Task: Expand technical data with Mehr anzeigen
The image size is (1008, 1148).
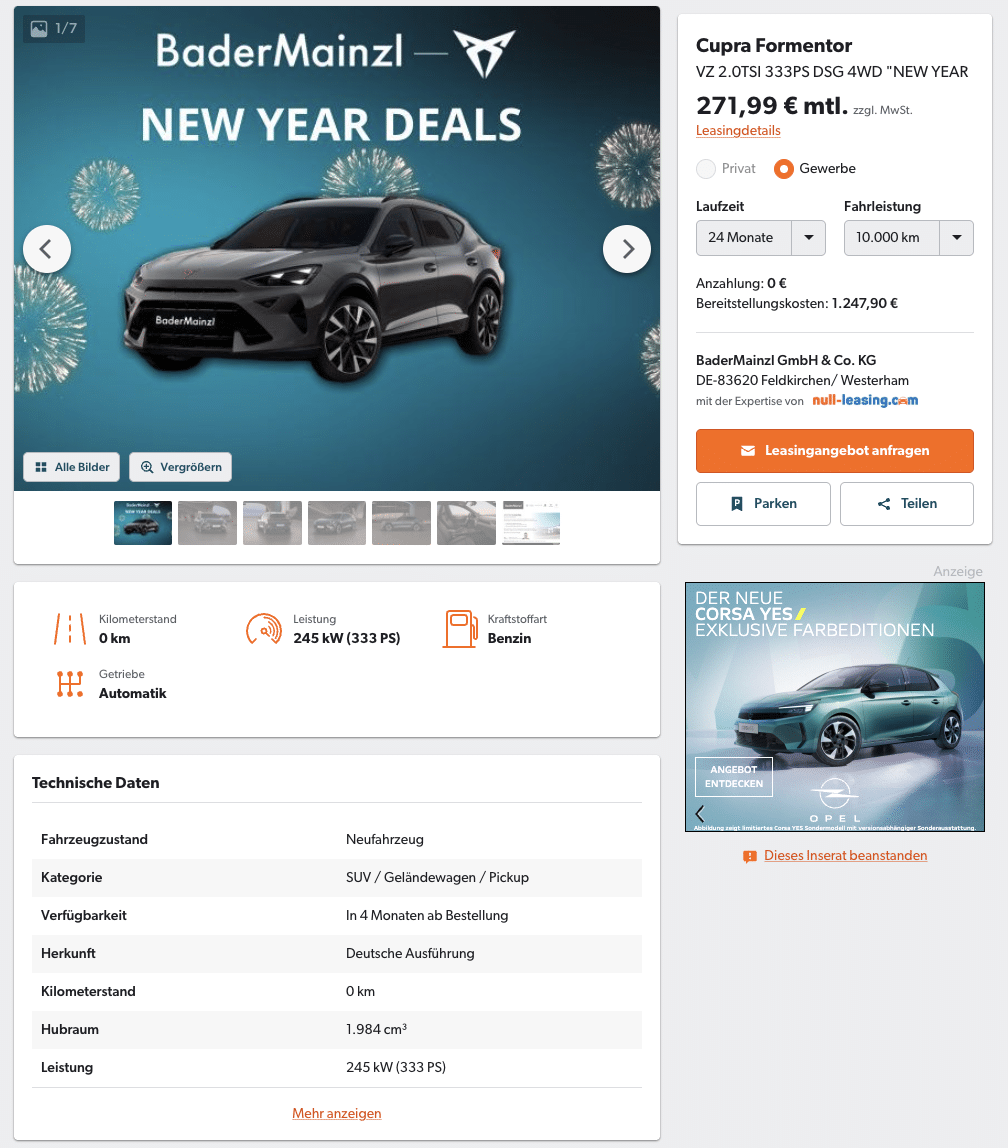Action: pos(337,1114)
